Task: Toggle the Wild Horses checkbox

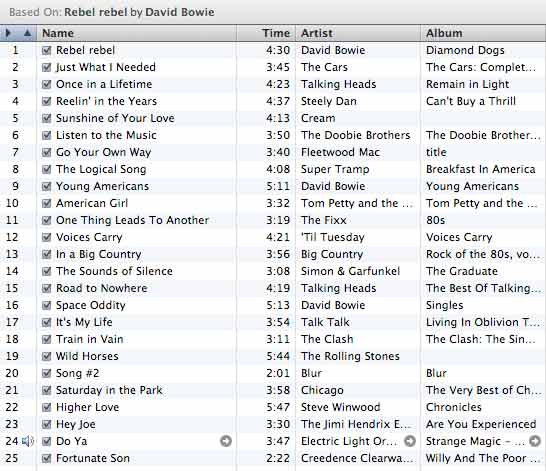Action: [46, 356]
